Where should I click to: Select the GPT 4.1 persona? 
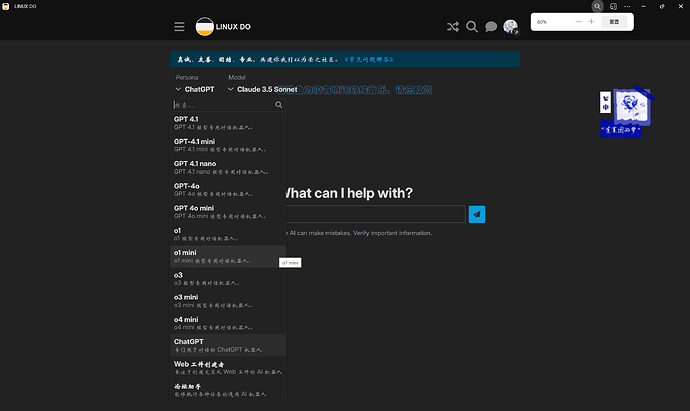[228, 123]
